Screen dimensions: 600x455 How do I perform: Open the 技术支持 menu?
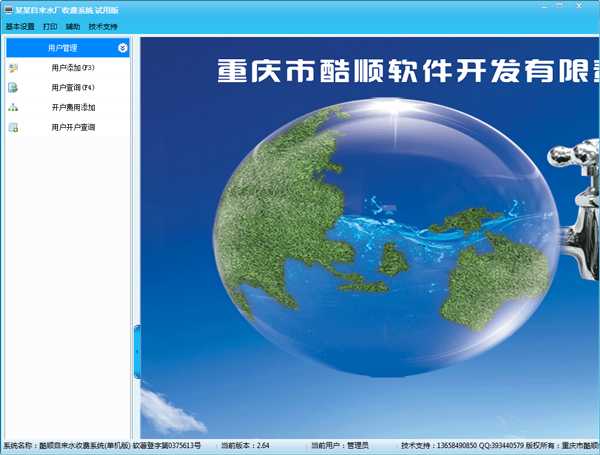(103, 26)
